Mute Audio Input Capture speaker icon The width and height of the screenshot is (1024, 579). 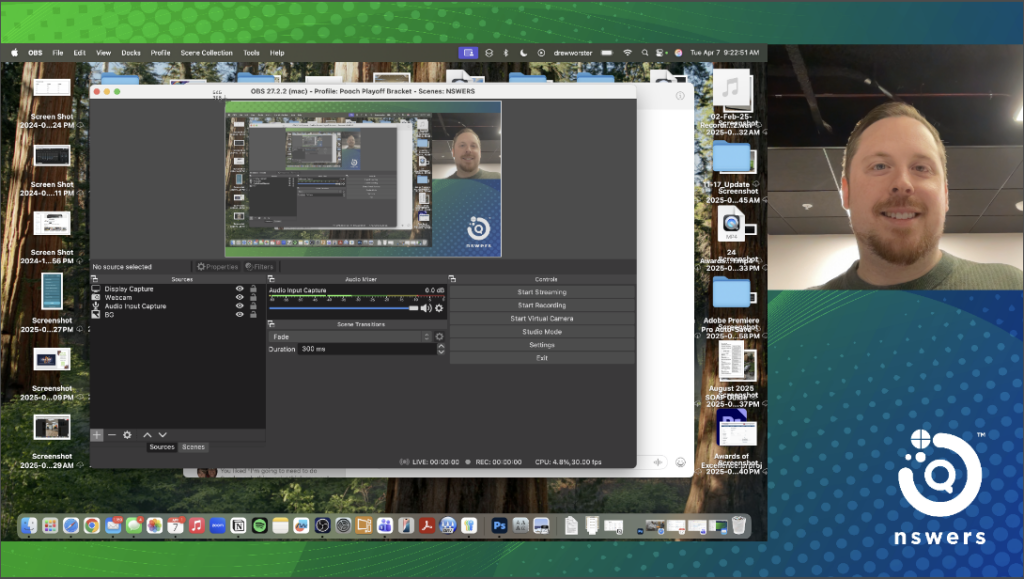click(426, 308)
